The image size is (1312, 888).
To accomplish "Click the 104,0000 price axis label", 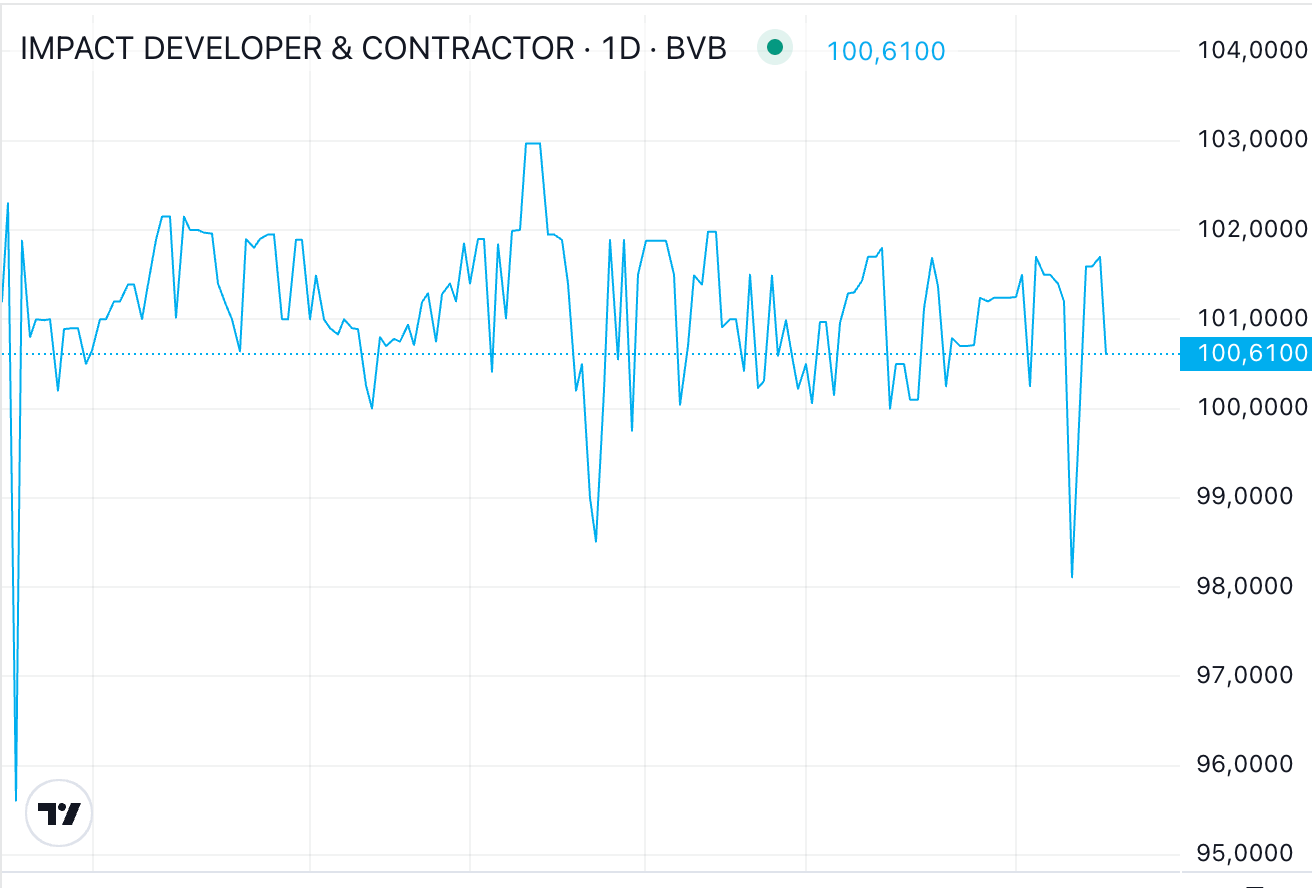I will click(x=1252, y=50).
